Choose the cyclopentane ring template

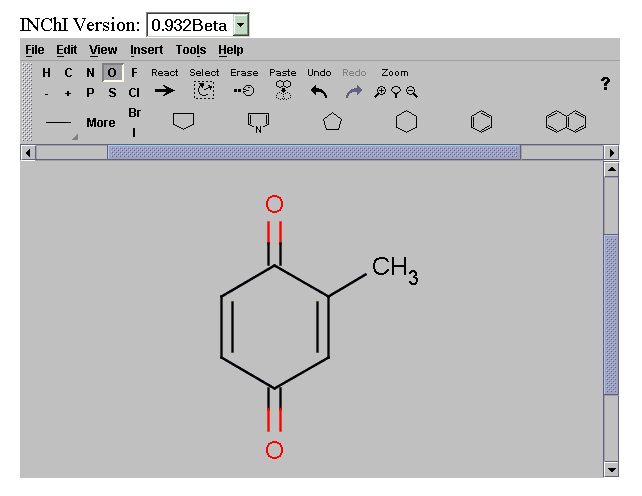tap(332, 122)
